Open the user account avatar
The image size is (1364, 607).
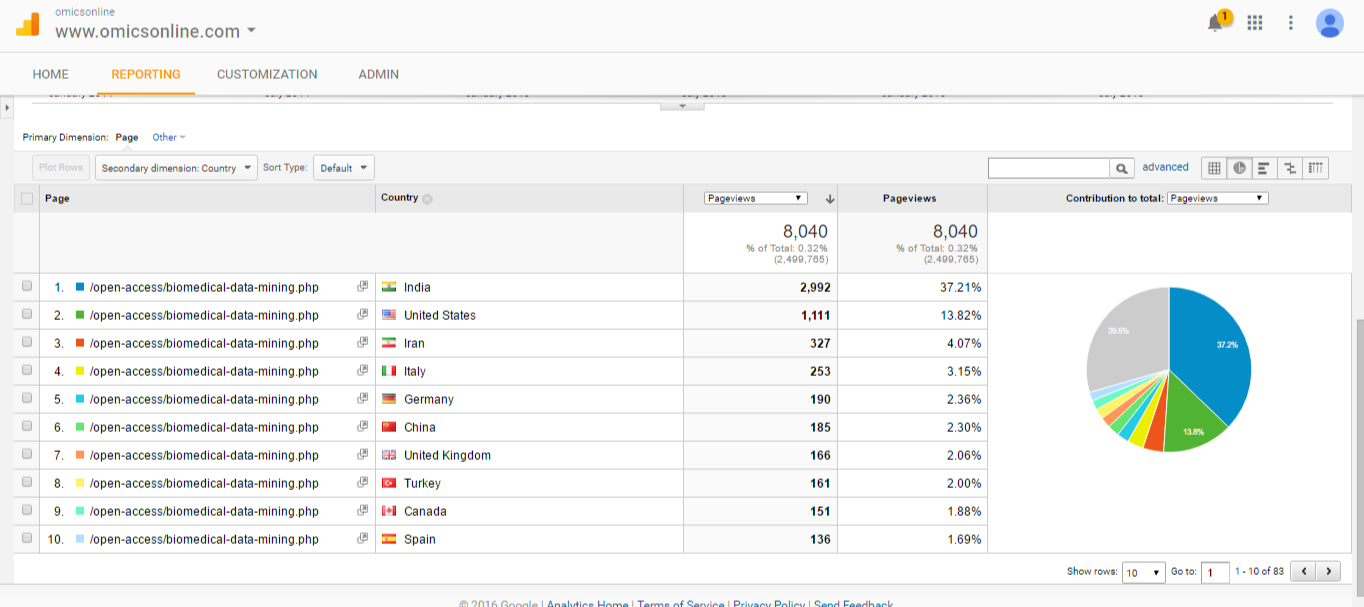coord(1329,23)
